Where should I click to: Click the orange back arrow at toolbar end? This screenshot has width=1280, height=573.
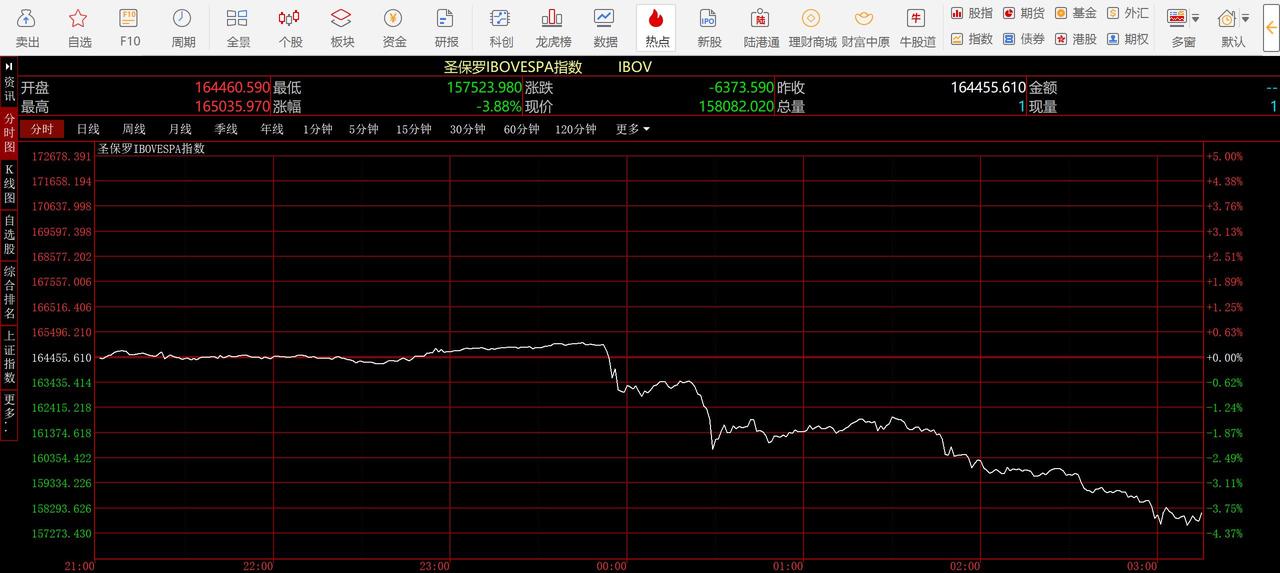[1271, 27]
